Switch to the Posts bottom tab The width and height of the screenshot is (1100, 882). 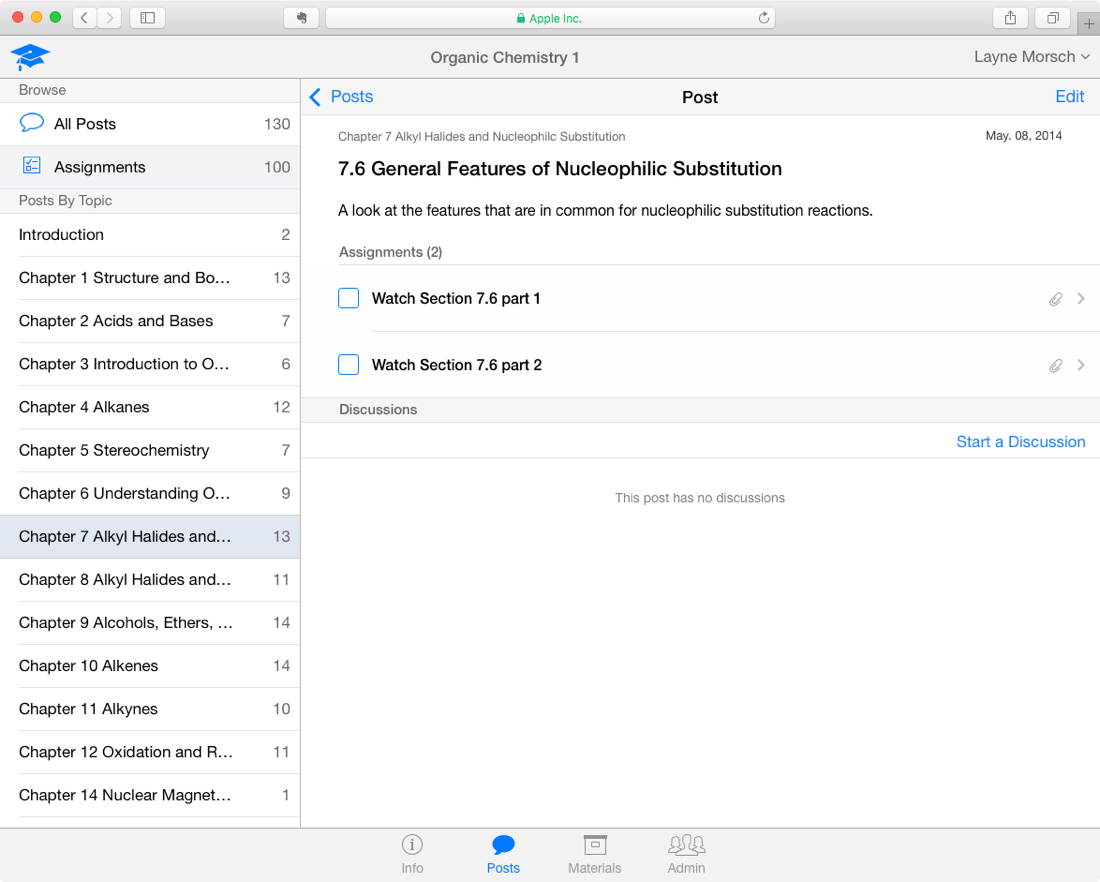[x=503, y=854]
